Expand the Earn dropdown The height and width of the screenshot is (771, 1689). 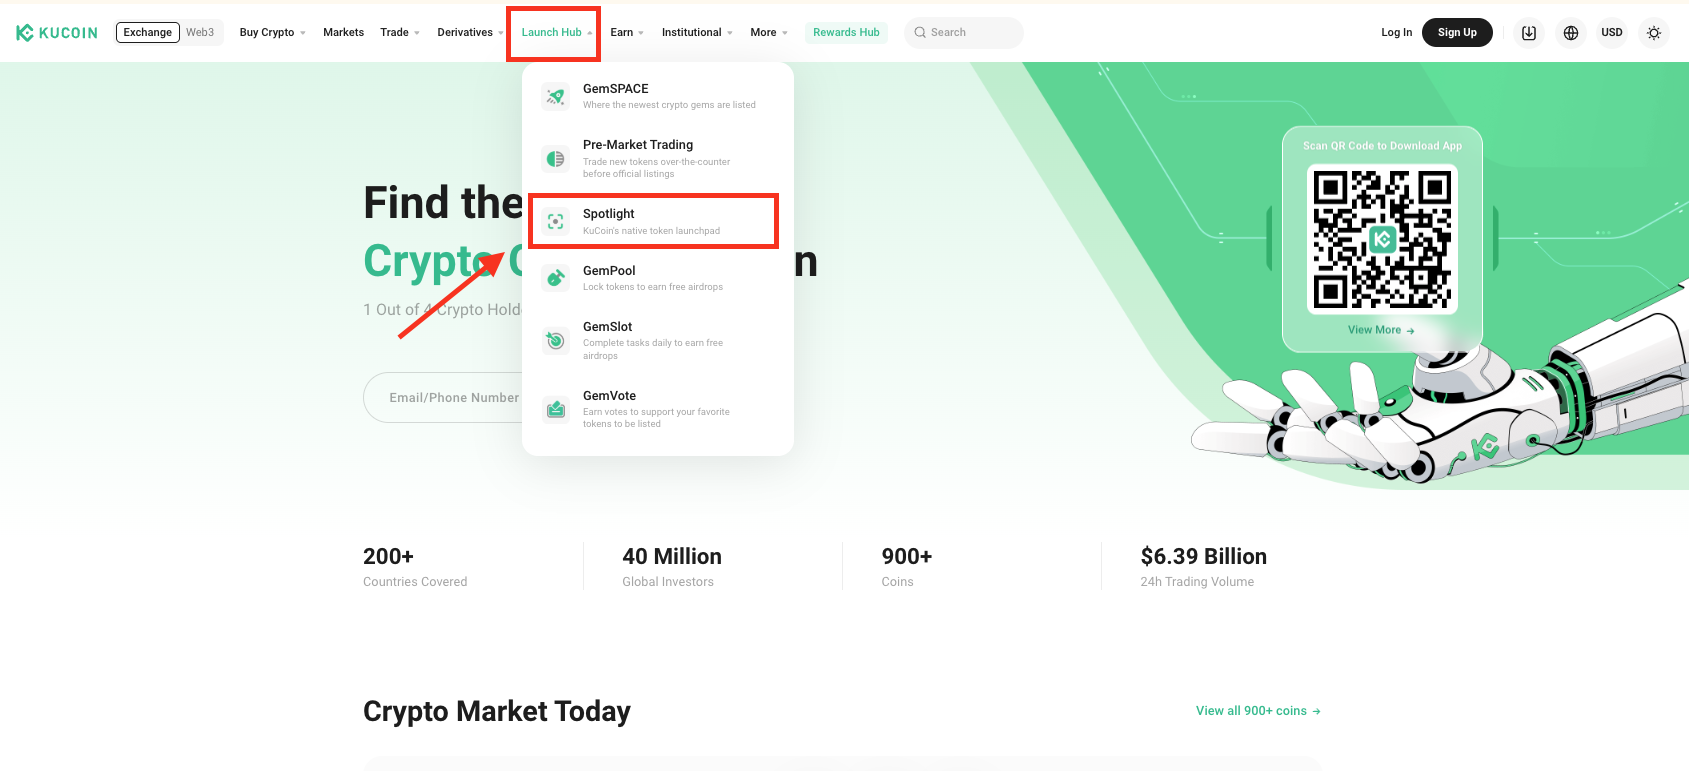[627, 32]
